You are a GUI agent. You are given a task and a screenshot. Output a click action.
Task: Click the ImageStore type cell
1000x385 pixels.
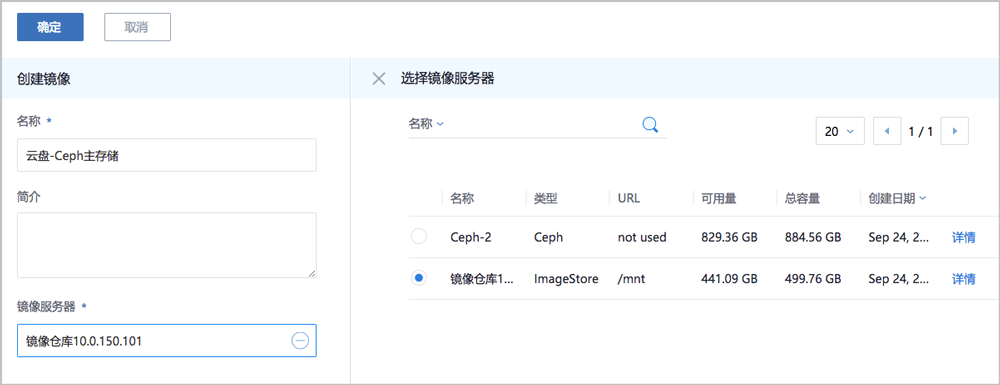[566, 279]
